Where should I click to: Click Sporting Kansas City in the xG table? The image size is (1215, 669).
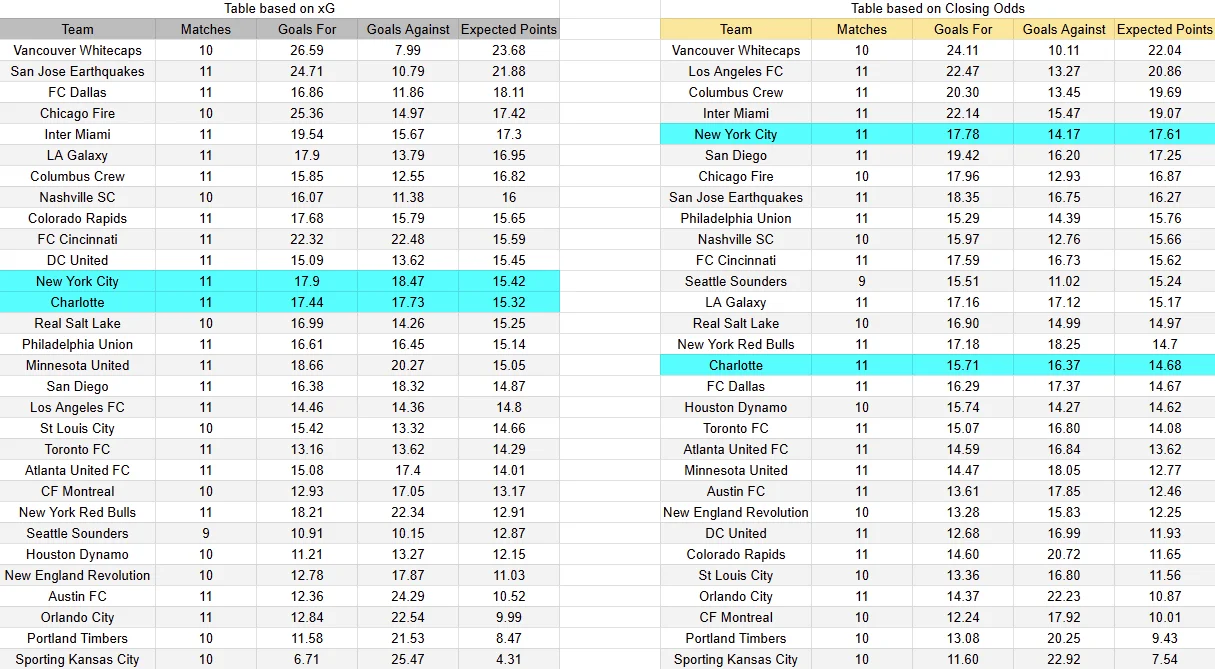[x=78, y=659]
